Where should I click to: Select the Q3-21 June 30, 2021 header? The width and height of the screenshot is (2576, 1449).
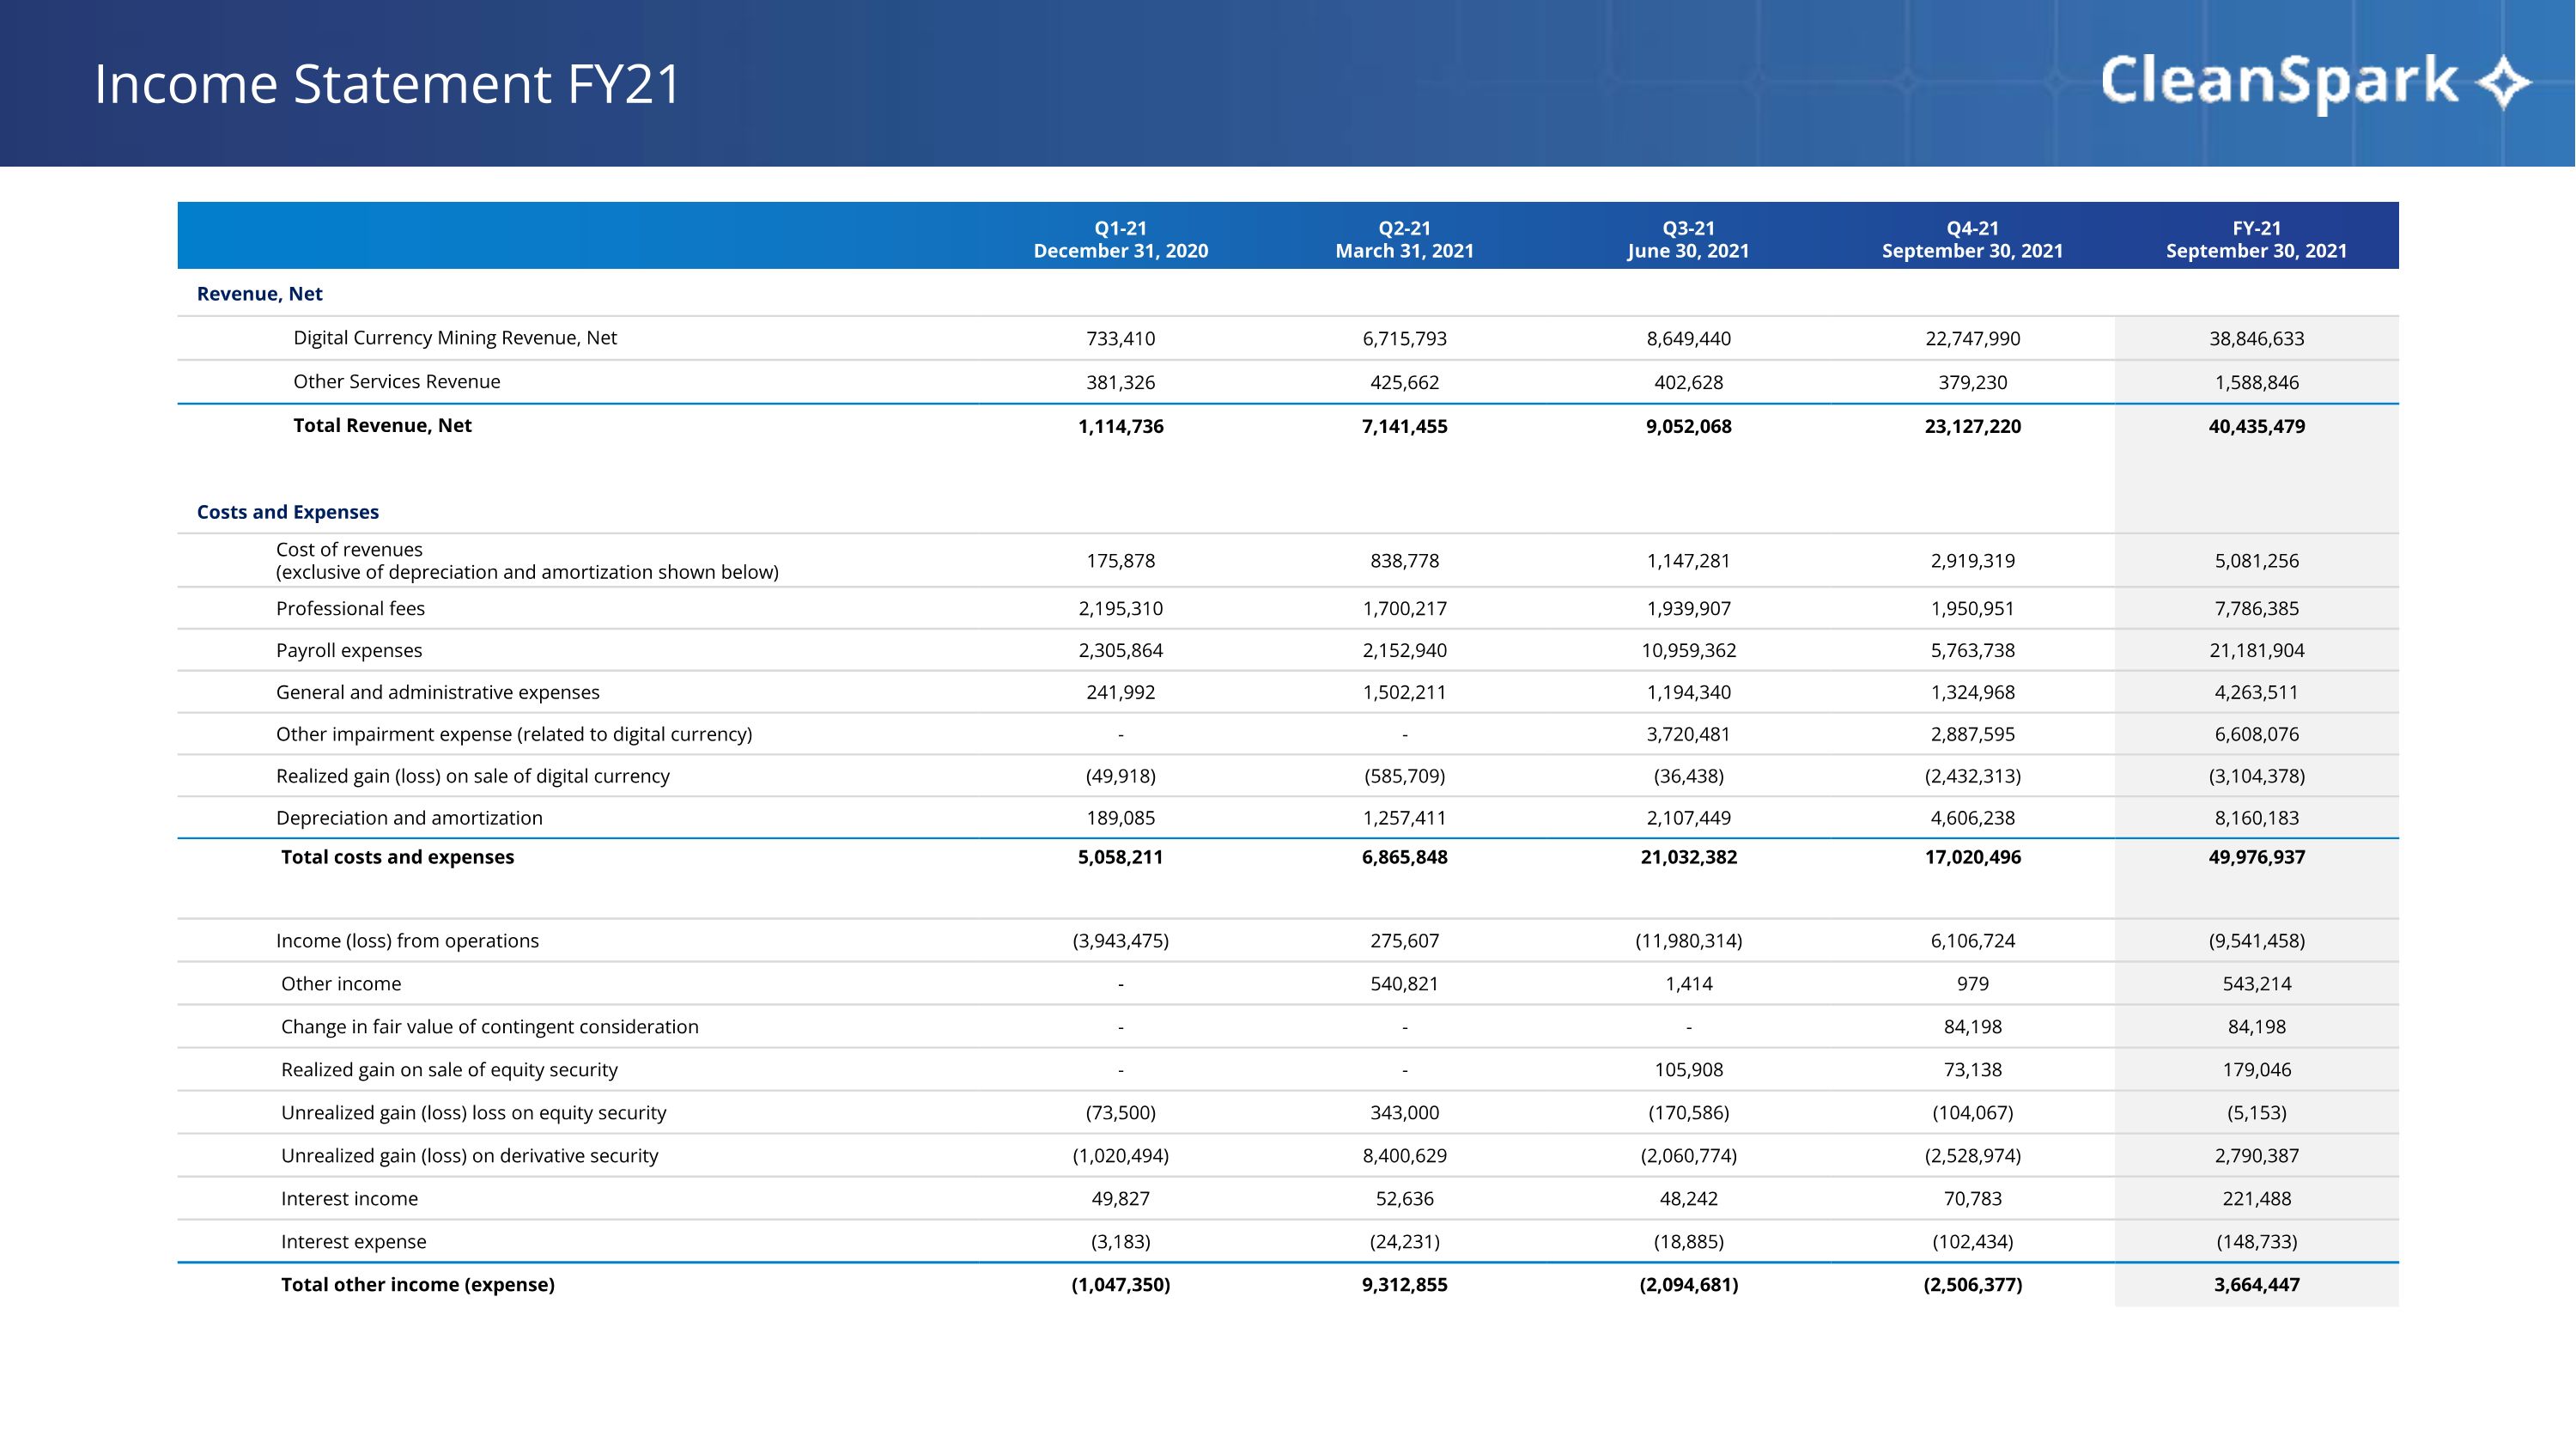point(1688,239)
